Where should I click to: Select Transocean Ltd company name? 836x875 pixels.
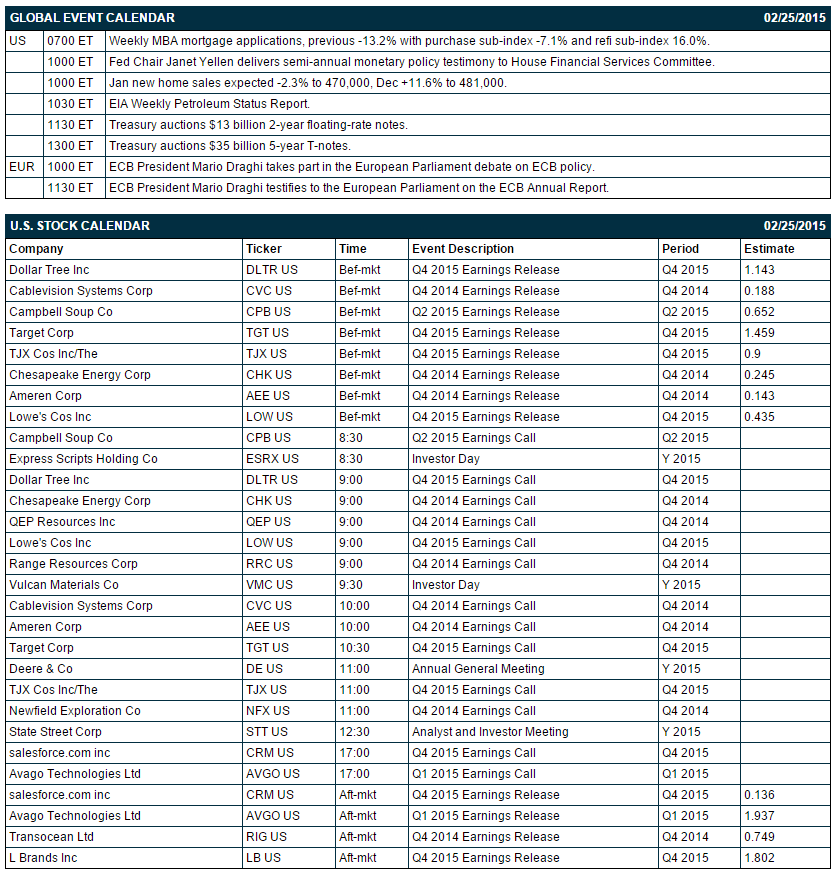click(51, 838)
